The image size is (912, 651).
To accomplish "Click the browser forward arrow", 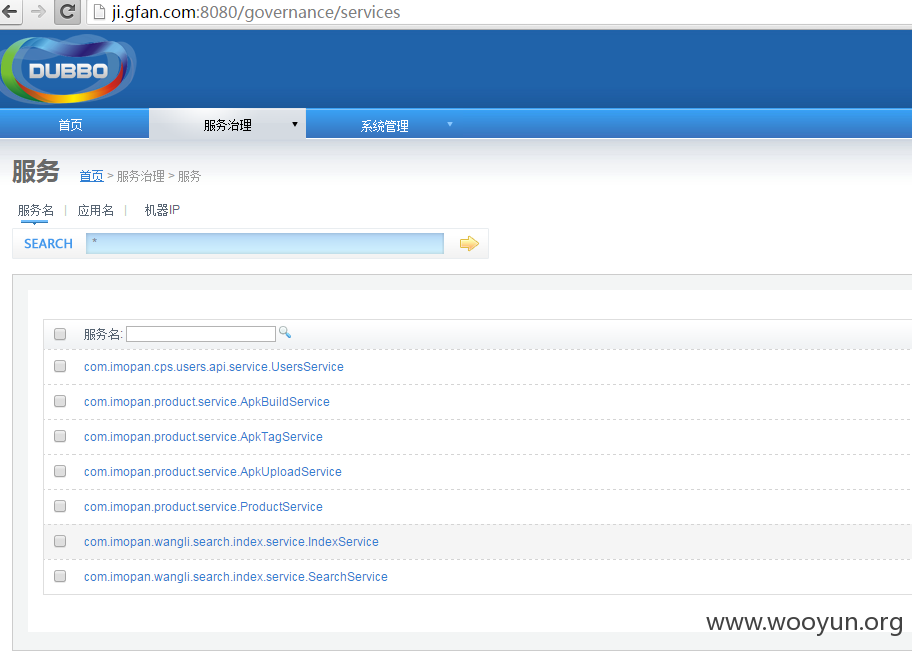I will click(38, 12).
